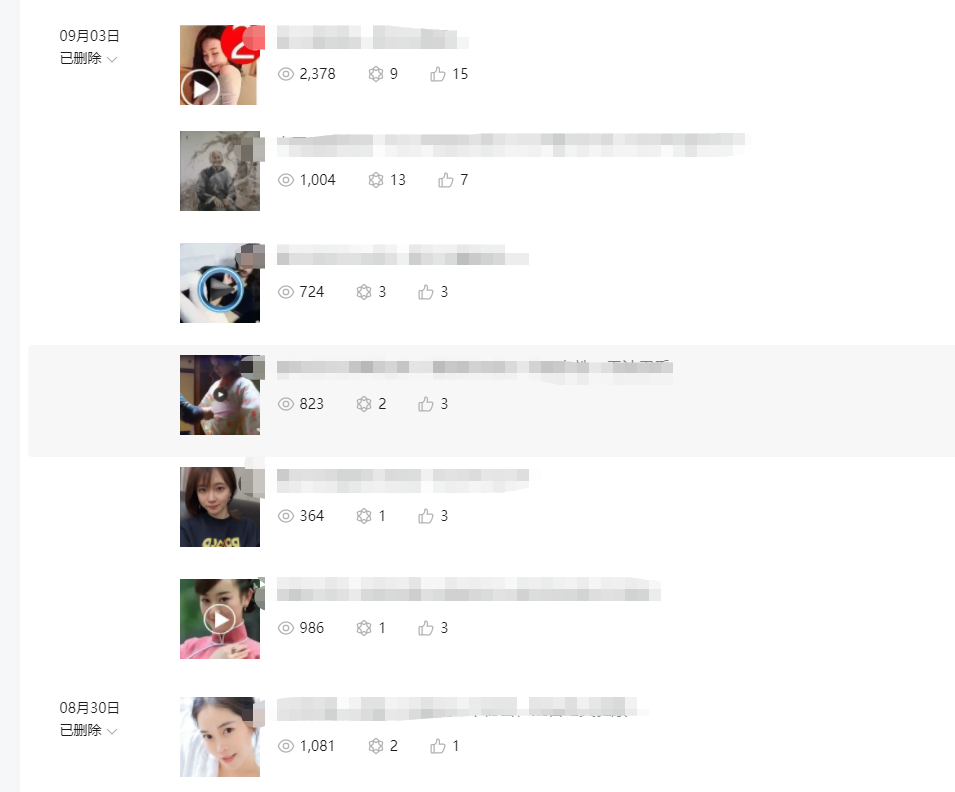Expand the 已删除 dropdown under 08月30日
This screenshot has width=955, height=792.
[x=88, y=730]
